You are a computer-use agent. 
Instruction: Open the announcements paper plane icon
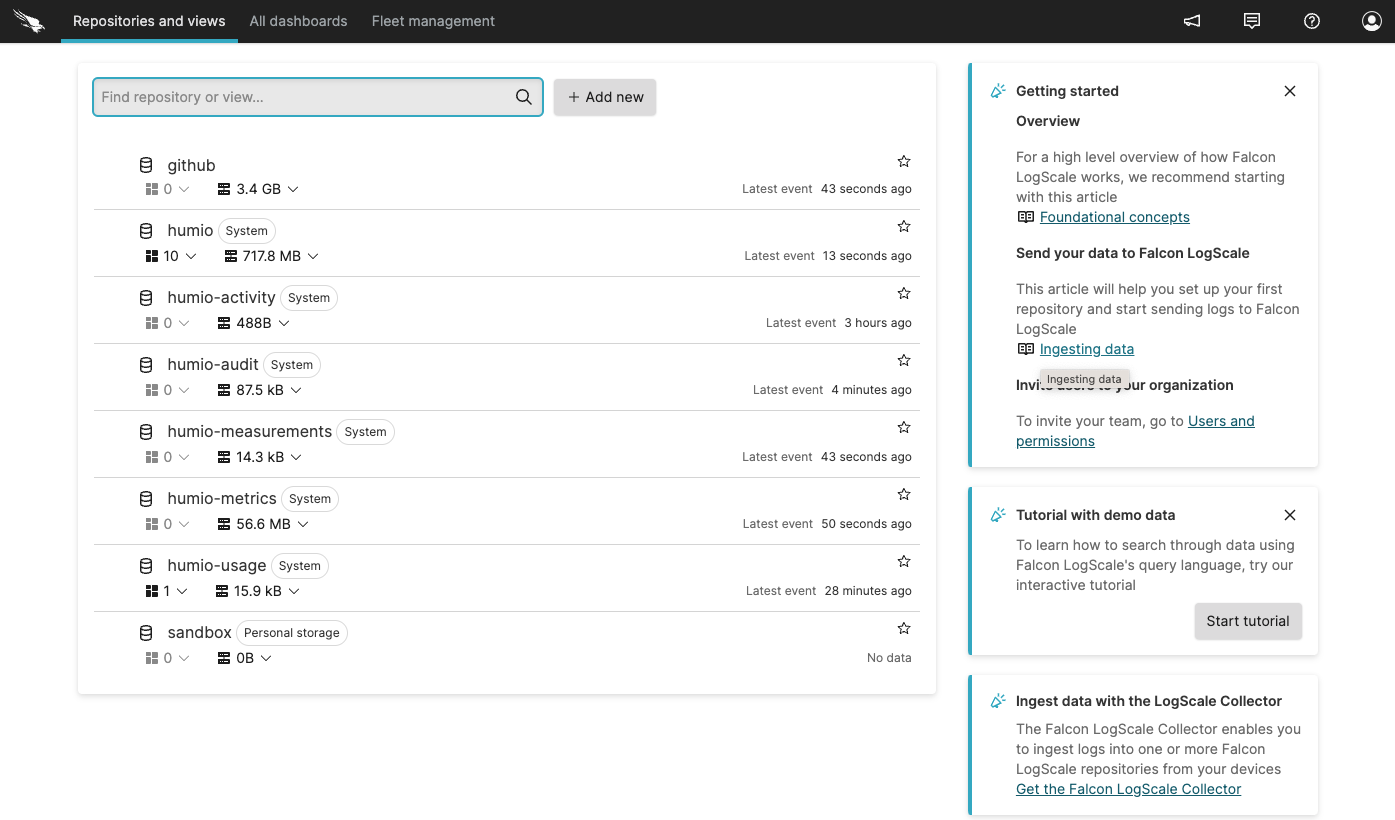pos(1191,20)
